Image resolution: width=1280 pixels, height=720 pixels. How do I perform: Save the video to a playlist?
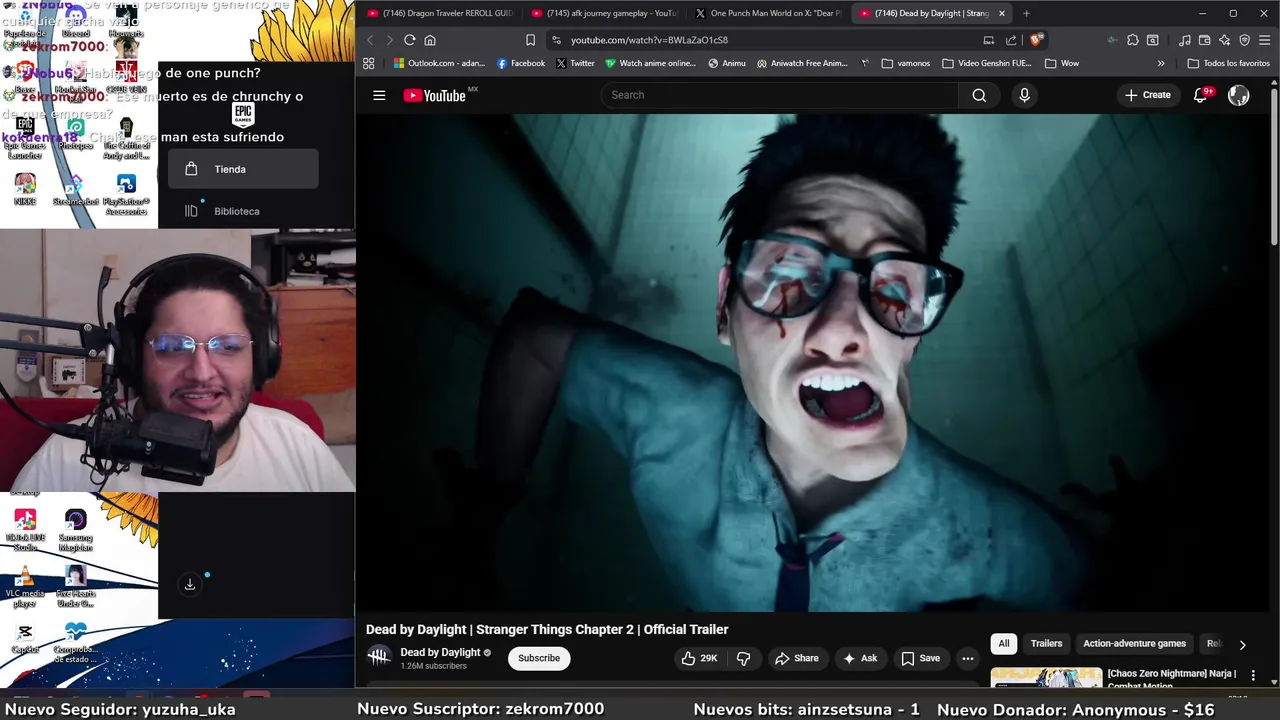(920, 658)
